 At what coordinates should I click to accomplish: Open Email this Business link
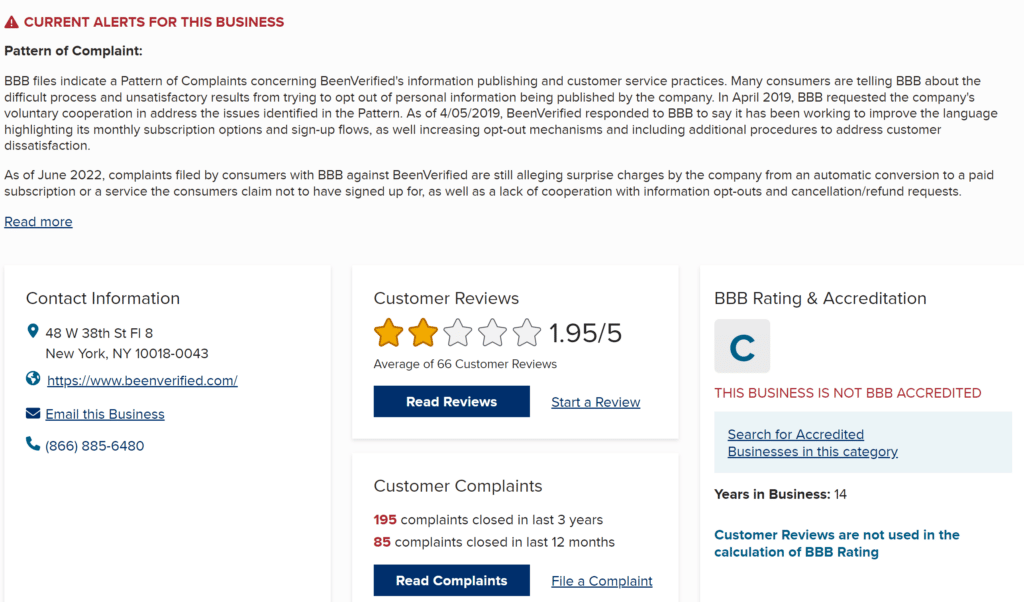tap(104, 414)
